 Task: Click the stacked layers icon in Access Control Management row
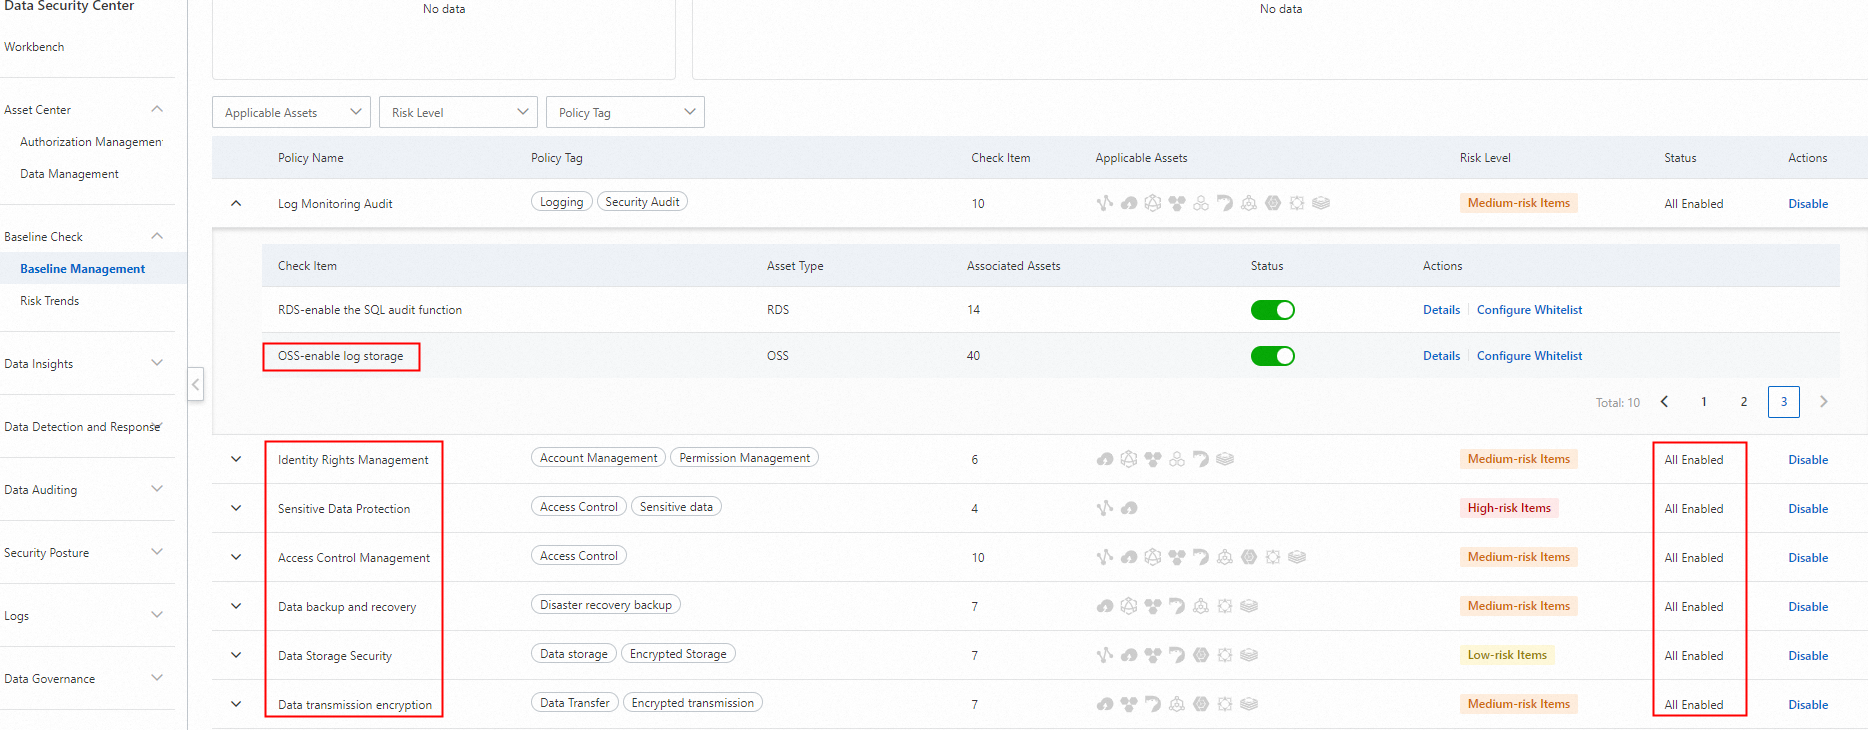1297,557
